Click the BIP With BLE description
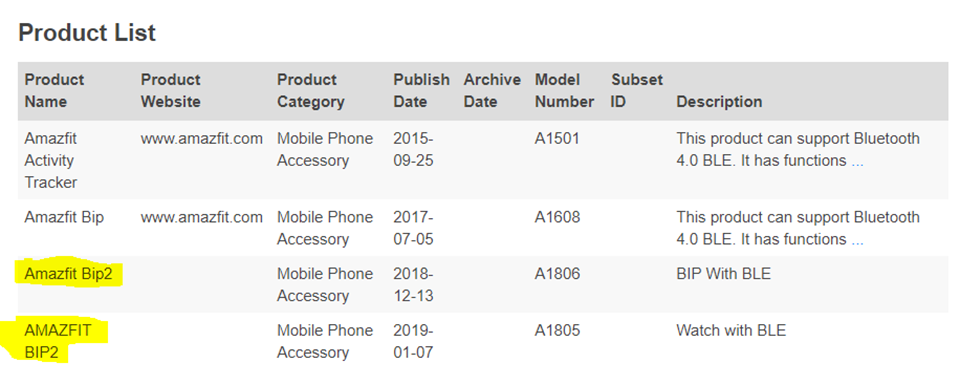 click(x=724, y=274)
